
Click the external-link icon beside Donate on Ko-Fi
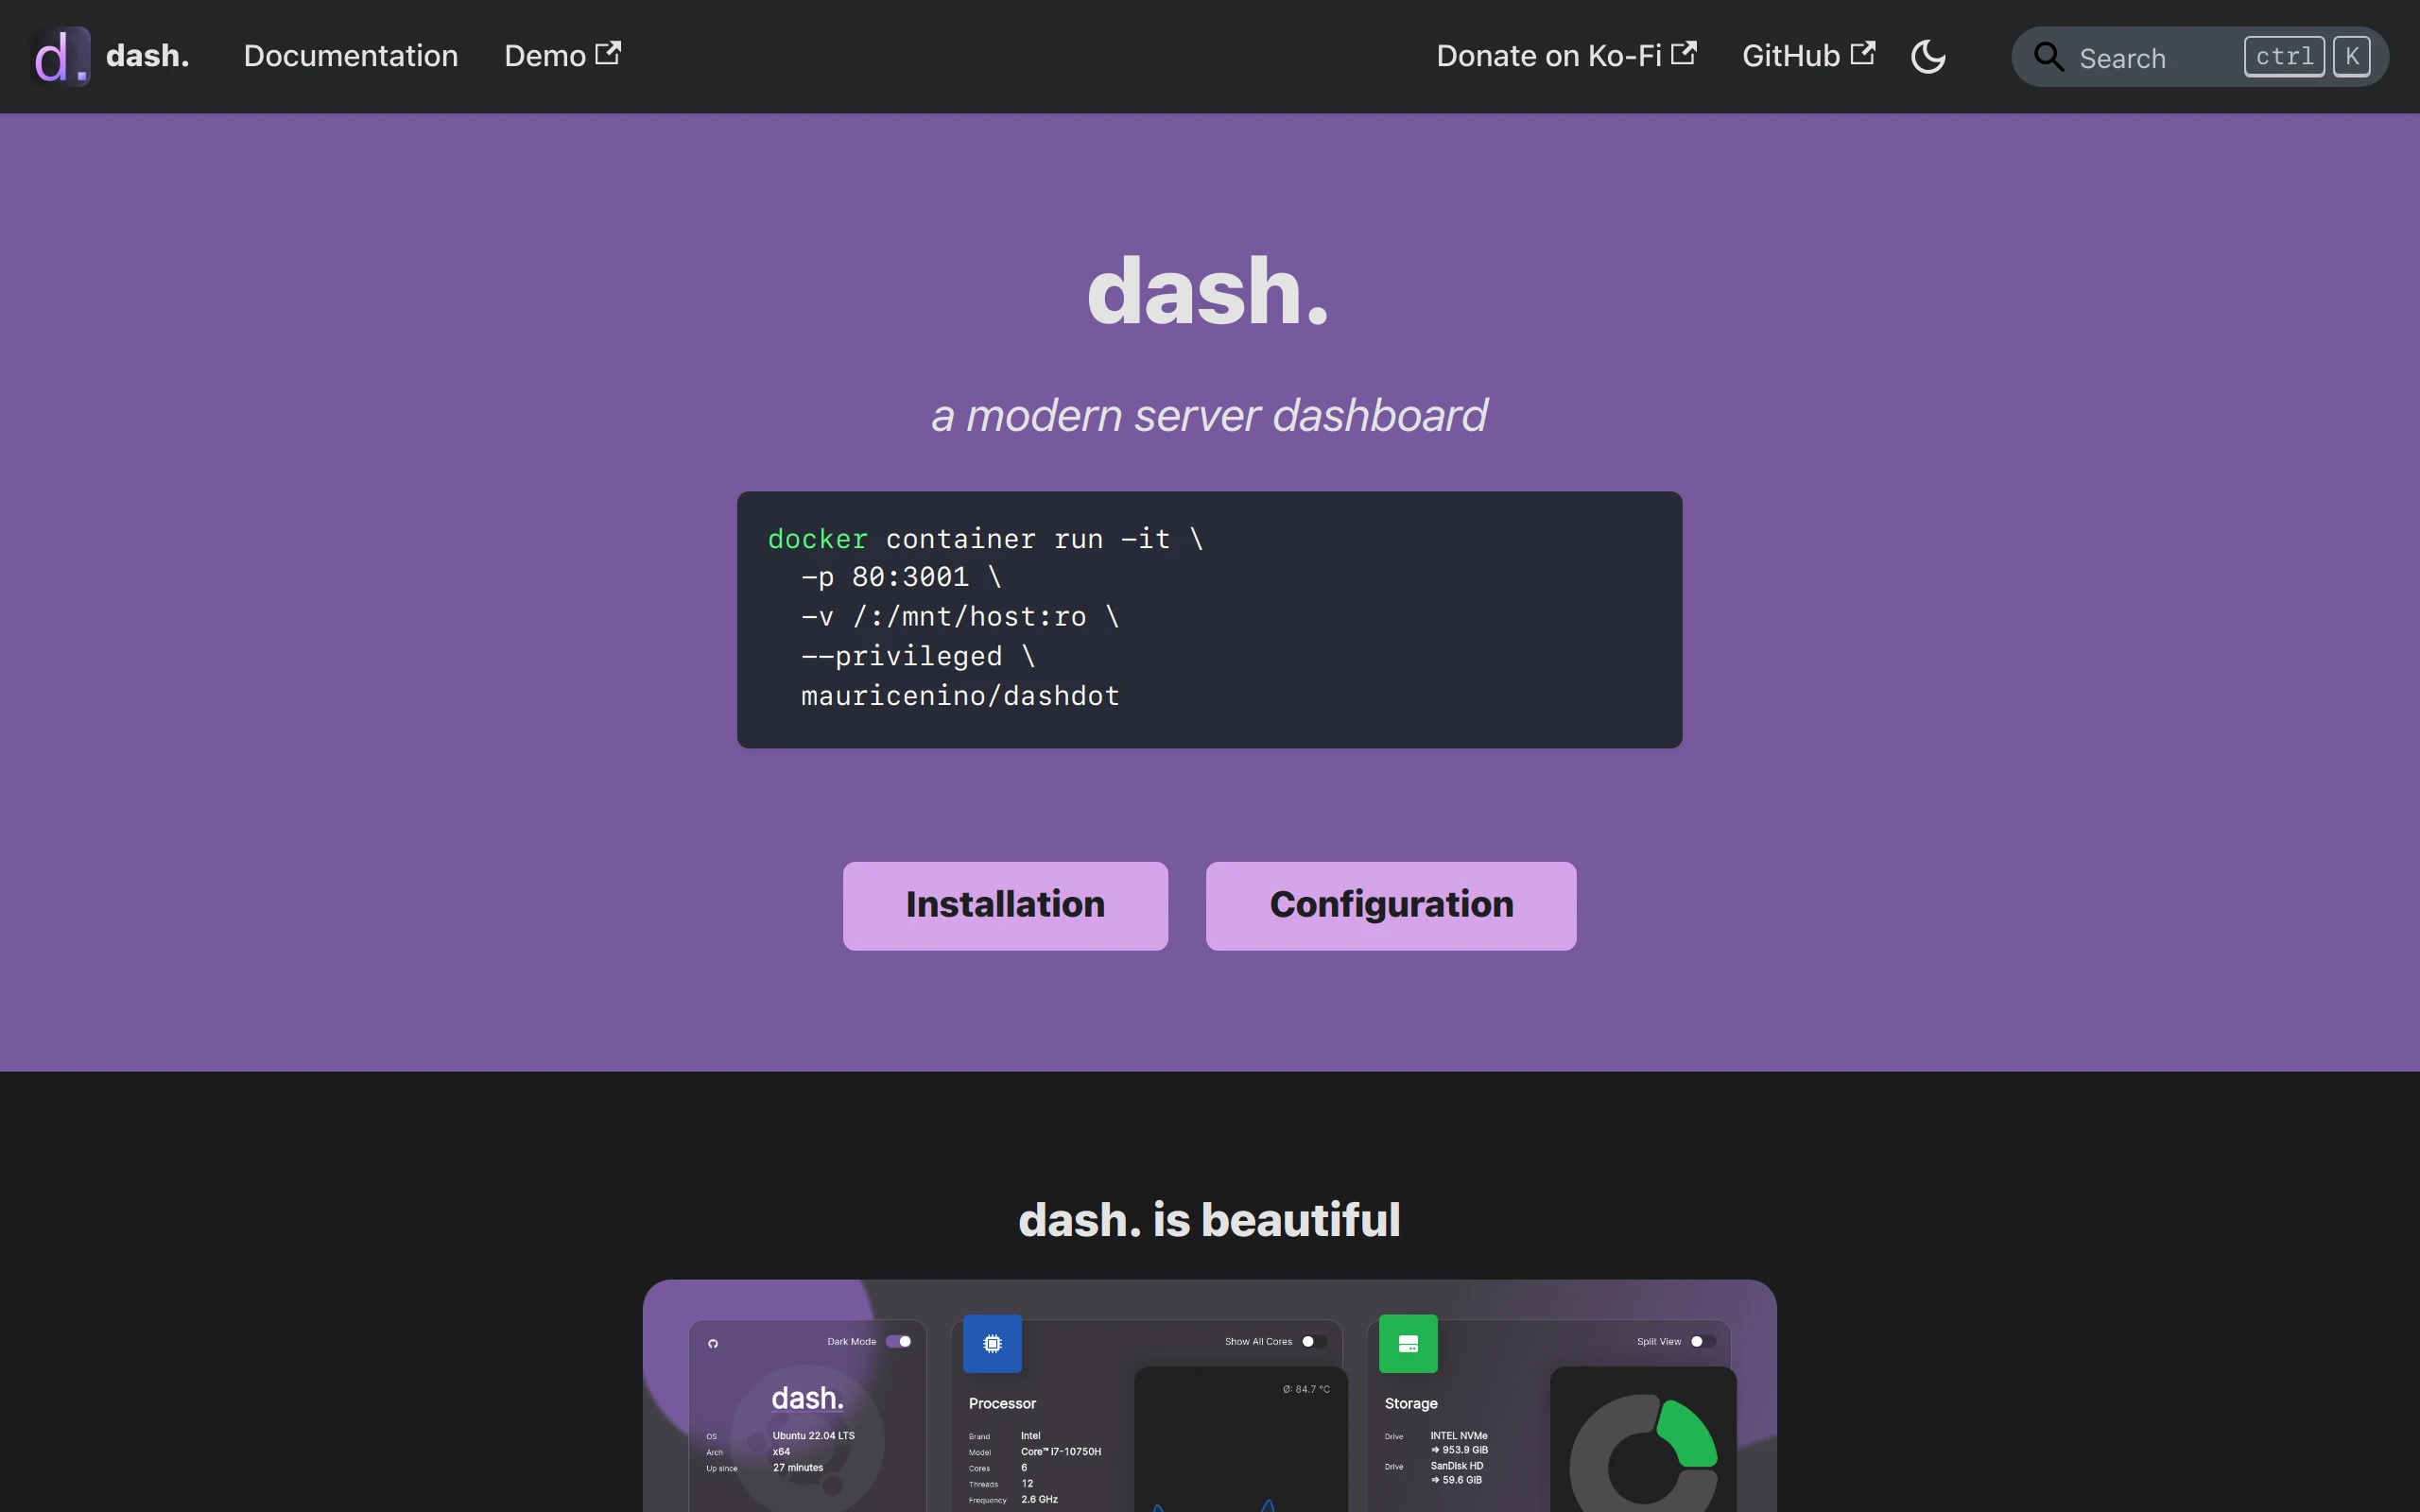click(x=1686, y=53)
